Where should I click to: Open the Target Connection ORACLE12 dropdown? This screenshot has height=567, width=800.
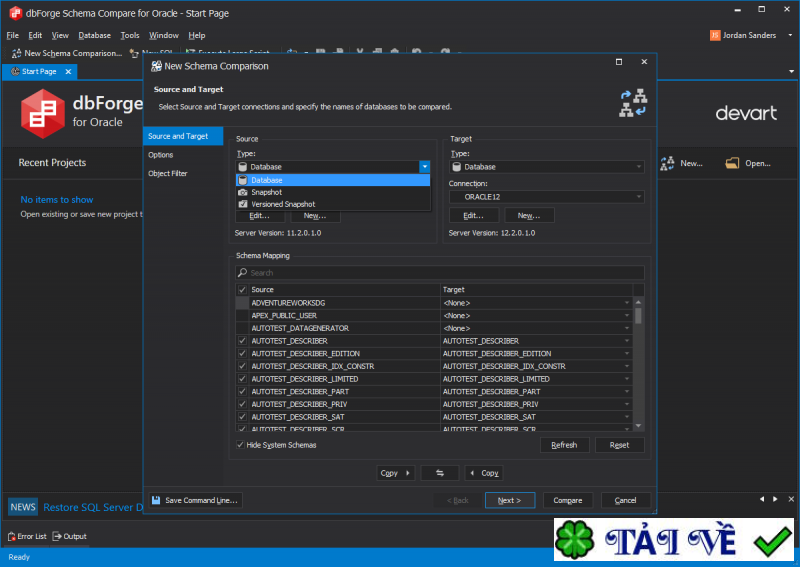[638, 198]
